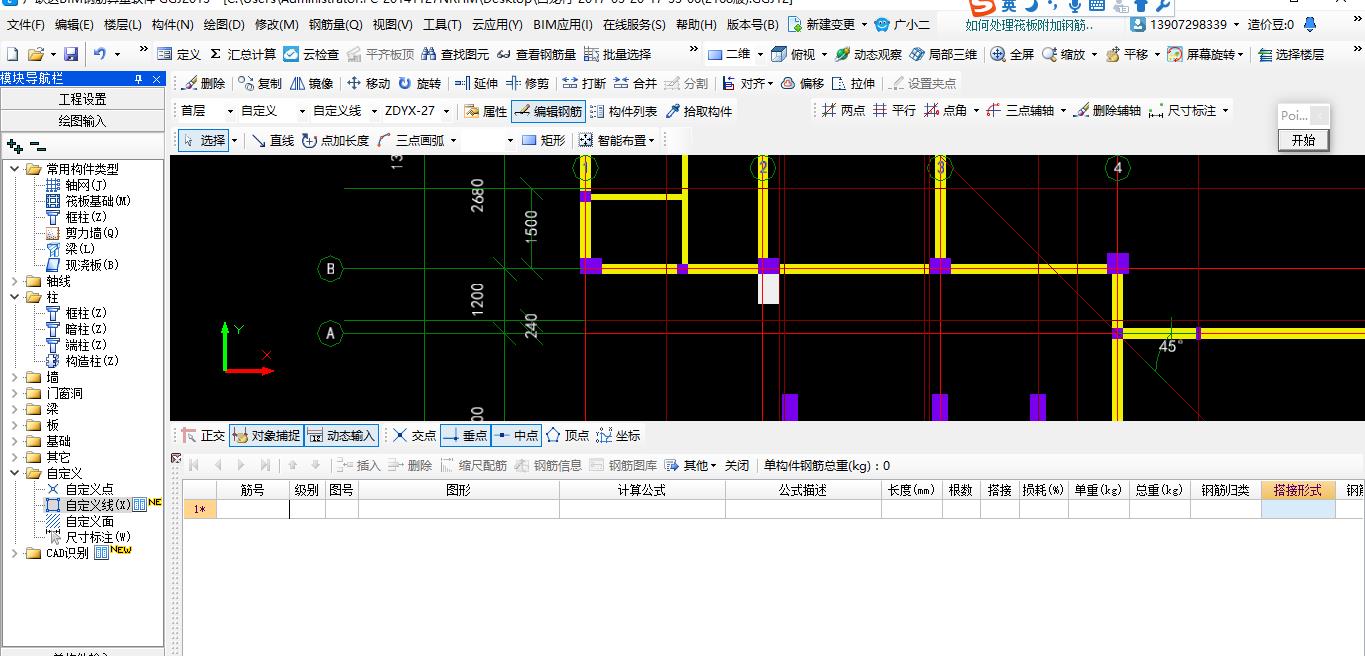Viewport: 1365px width, 656px height.
Task: Toggle 中点 midpoint snap
Action: [516, 435]
